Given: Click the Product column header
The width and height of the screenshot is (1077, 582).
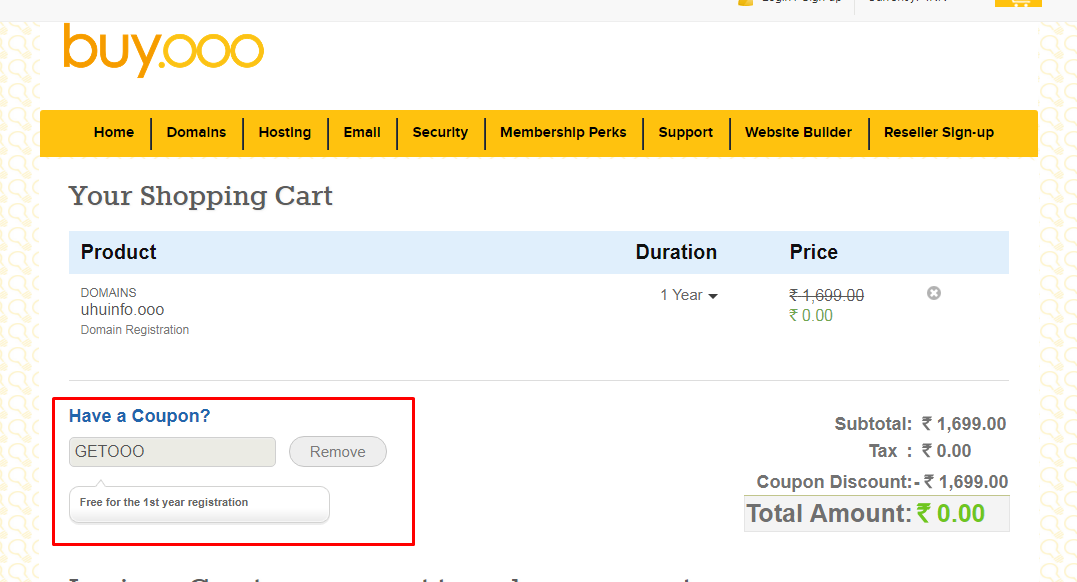Looking at the screenshot, I should click(118, 252).
